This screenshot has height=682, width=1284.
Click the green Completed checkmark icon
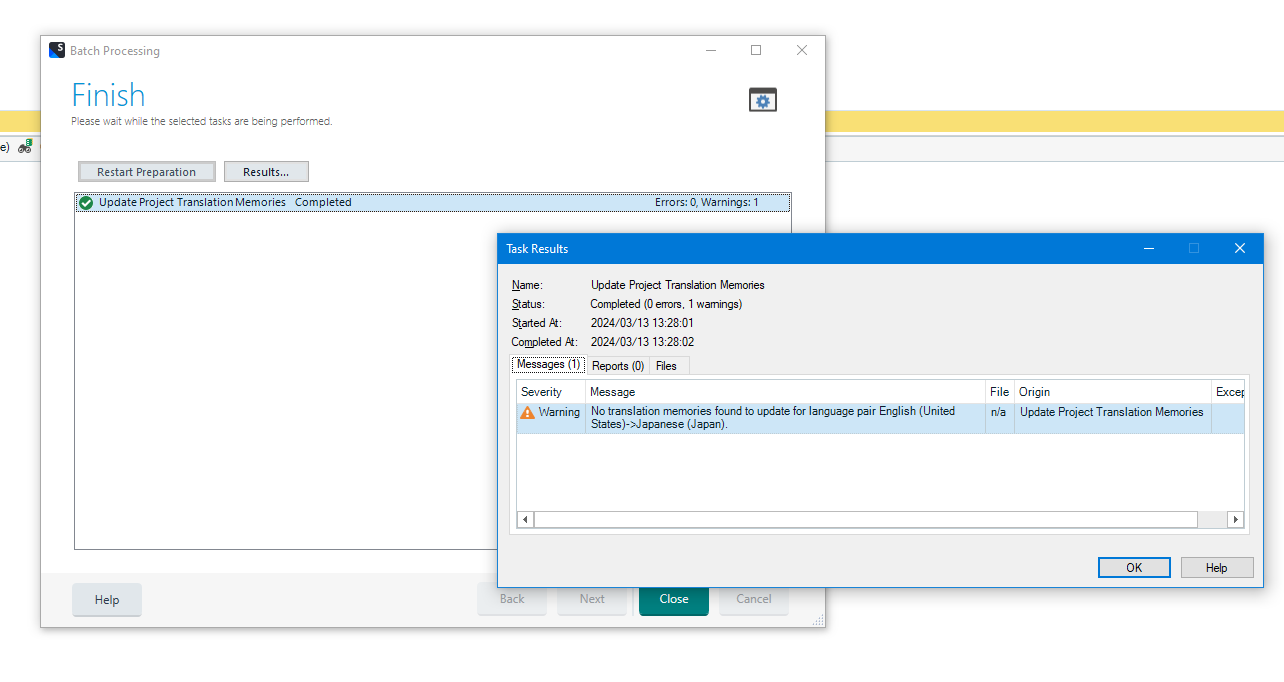click(x=86, y=203)
